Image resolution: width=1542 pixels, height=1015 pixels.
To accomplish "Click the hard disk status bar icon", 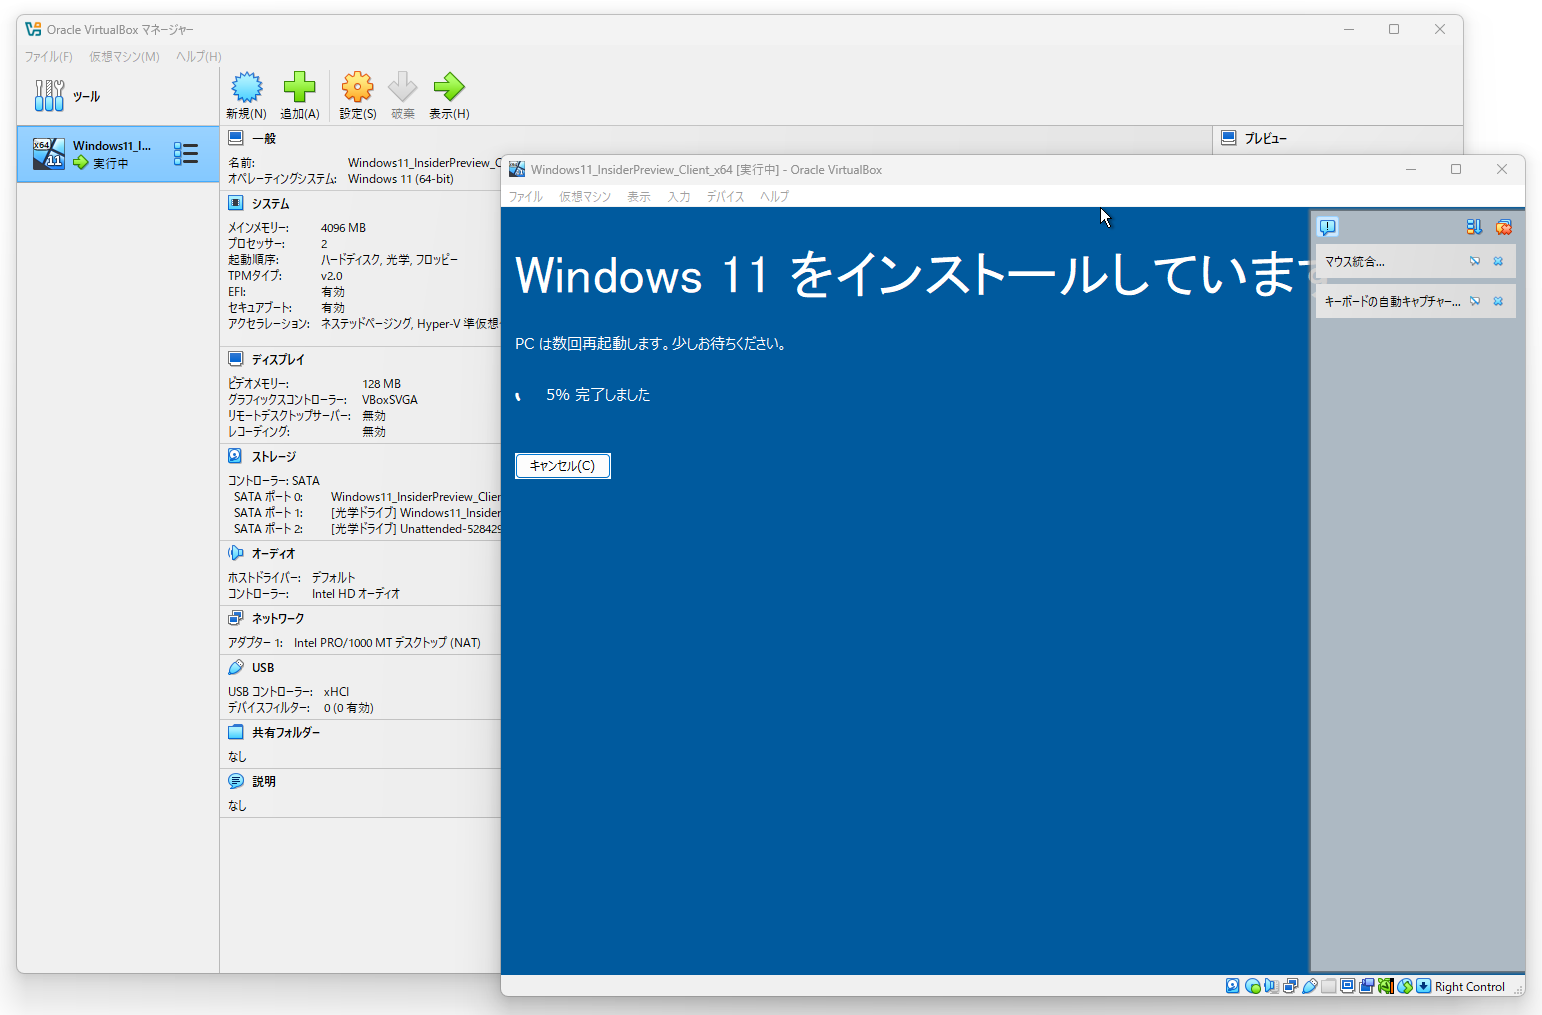I will pos(1233,986).
